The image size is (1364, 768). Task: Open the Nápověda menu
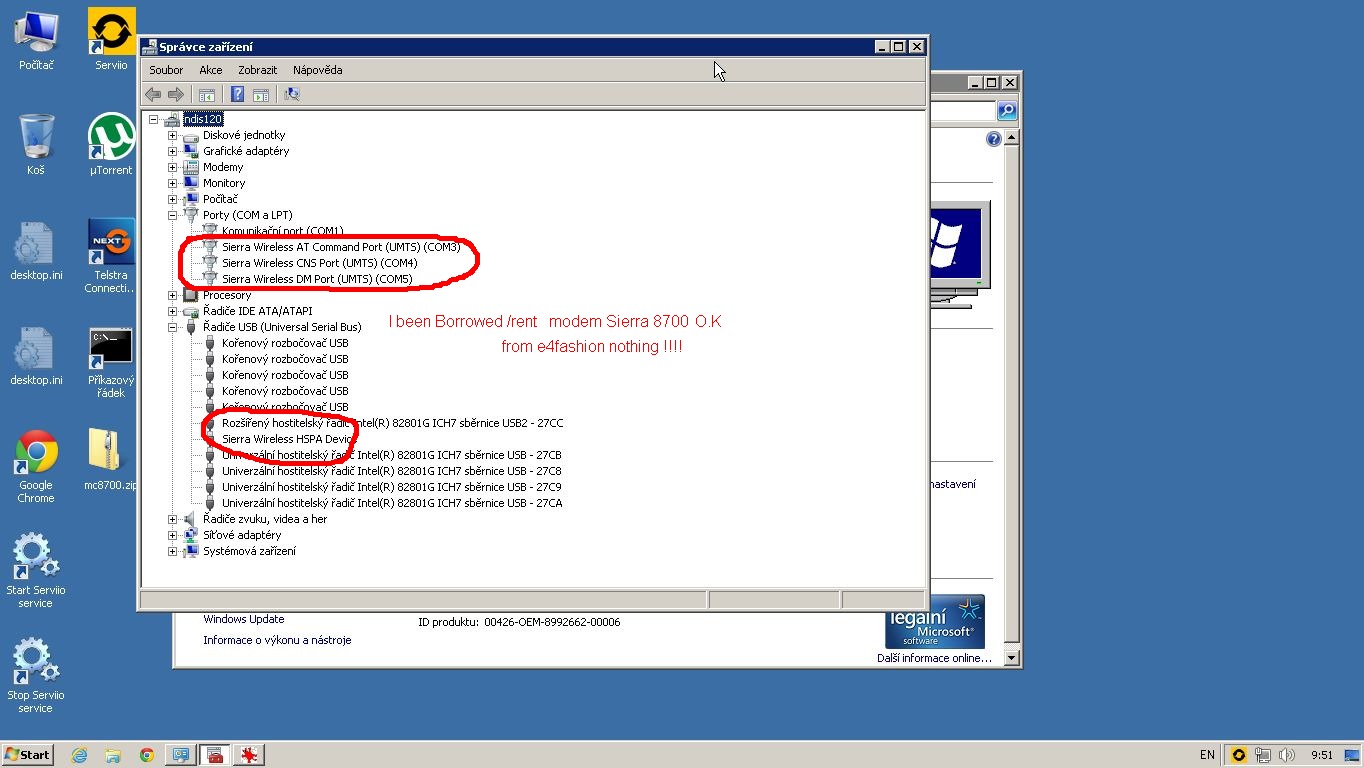click(318, 70)
